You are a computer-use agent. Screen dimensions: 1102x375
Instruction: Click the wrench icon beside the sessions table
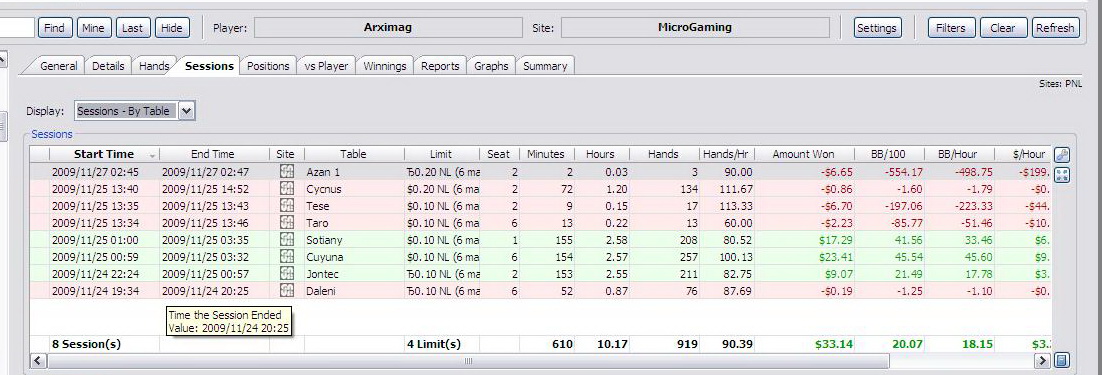[x=1062, y=155]
